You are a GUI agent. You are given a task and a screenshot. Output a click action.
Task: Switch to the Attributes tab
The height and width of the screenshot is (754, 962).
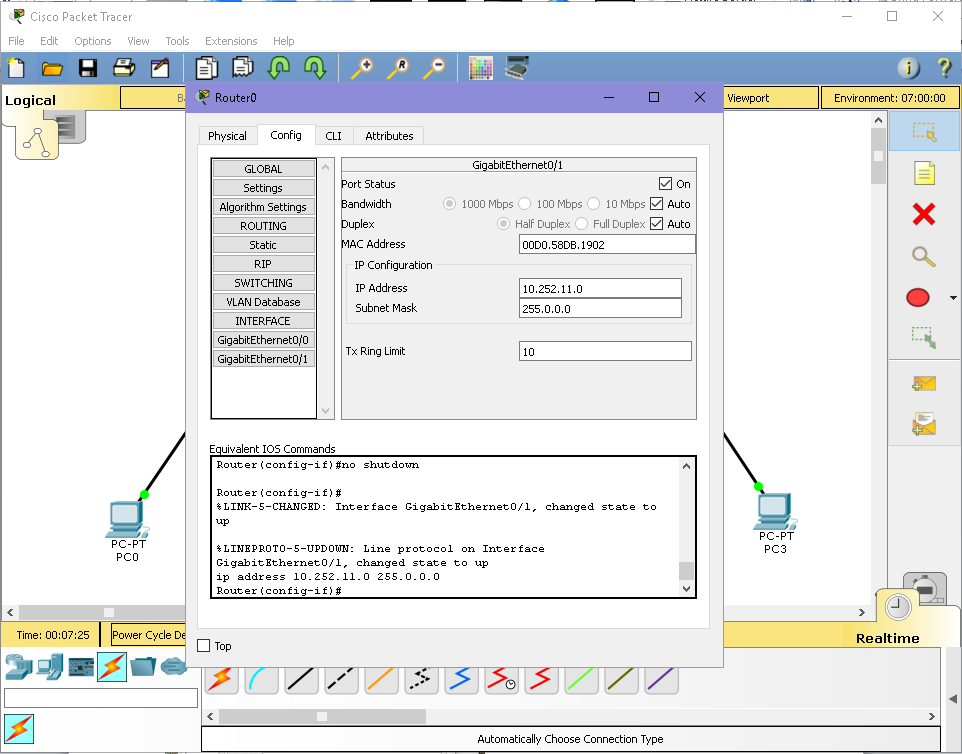click(x=389, y=136)
